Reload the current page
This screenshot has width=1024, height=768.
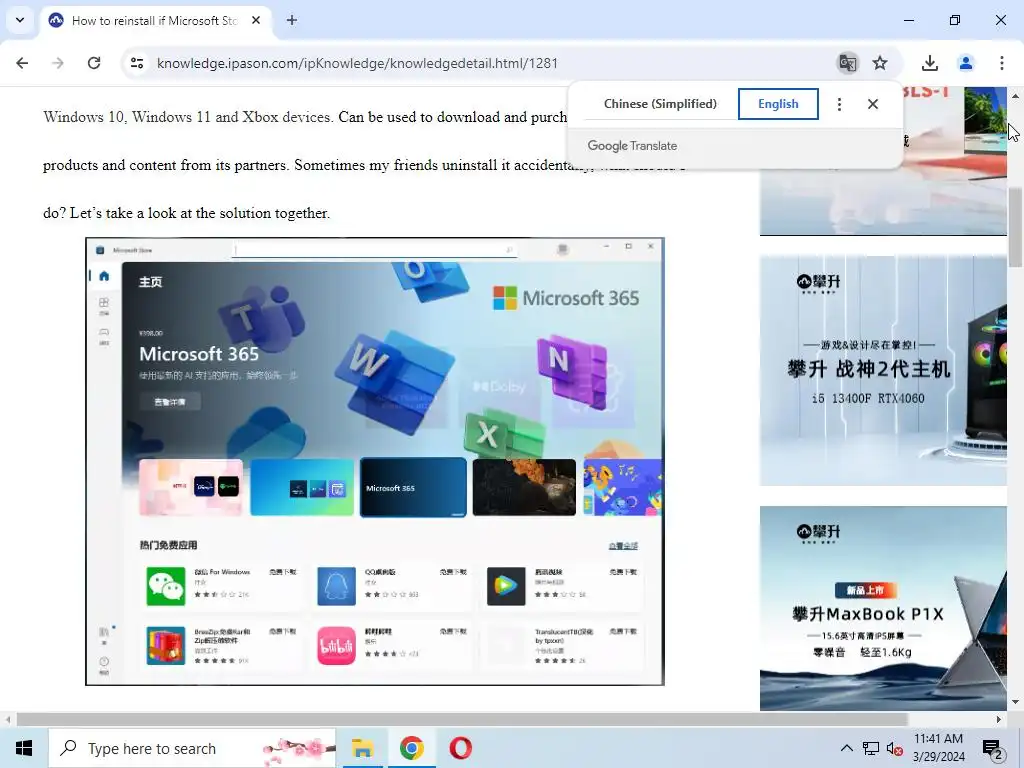point(94,63)
